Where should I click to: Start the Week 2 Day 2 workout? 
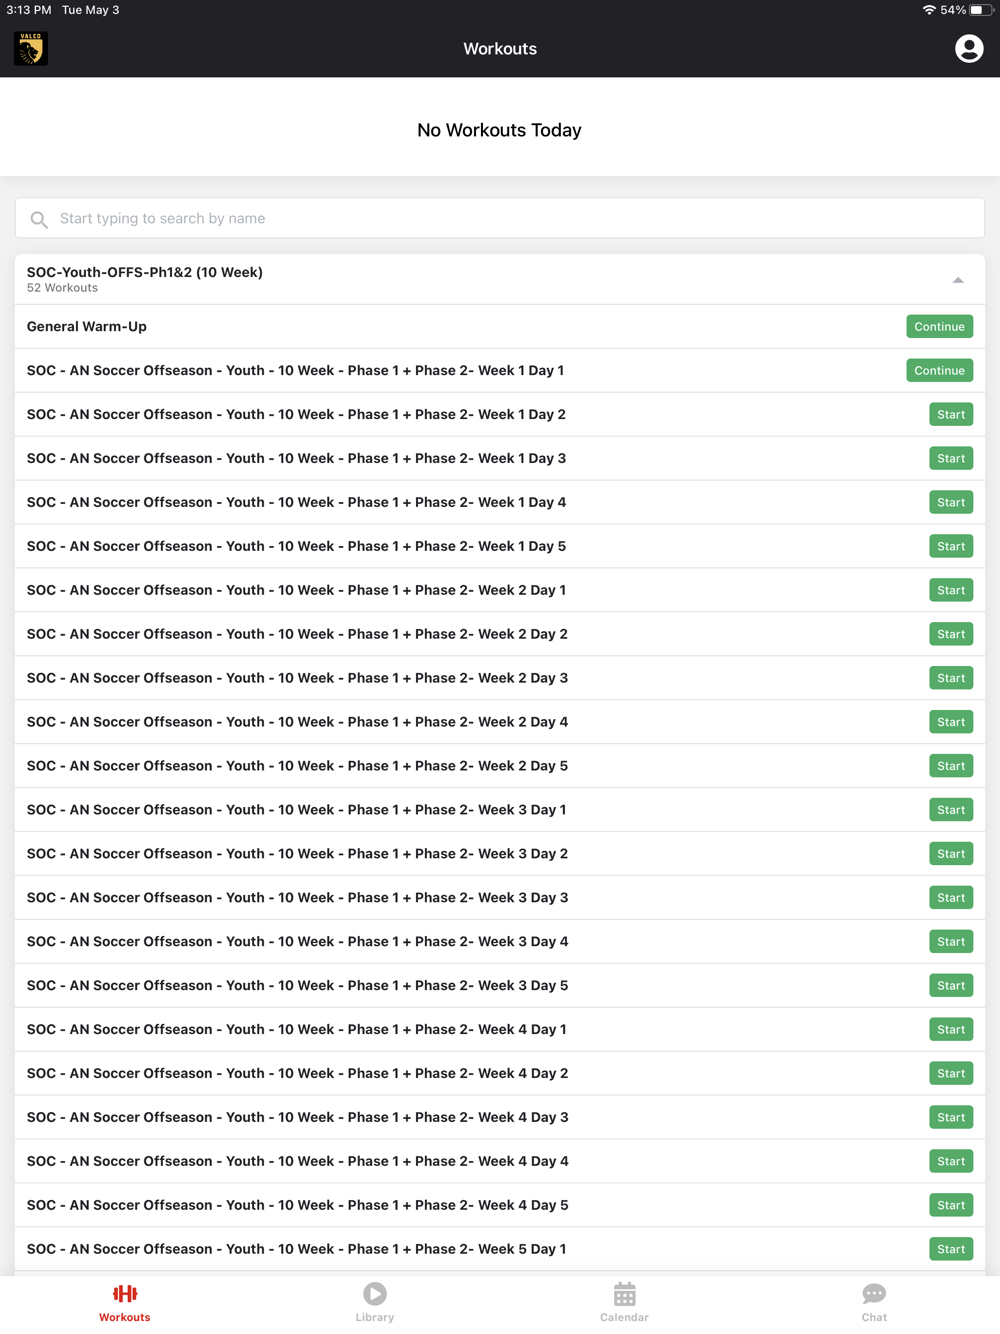(x=951, y=634)
